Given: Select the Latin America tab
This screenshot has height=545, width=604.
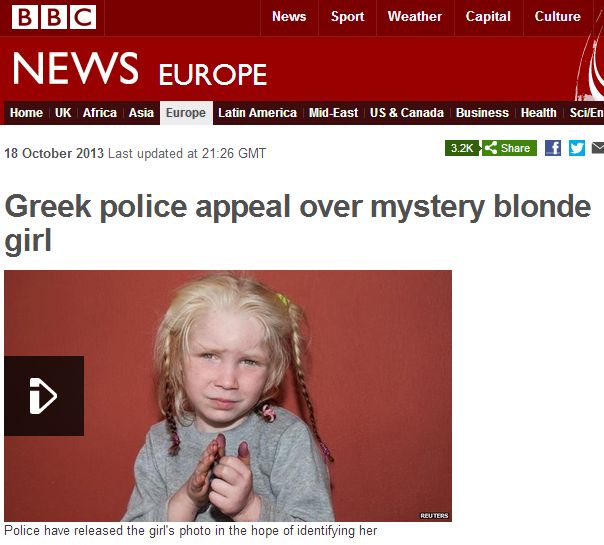Looking at the screenshot, I should pyautogui.click(x=257, y=113).
